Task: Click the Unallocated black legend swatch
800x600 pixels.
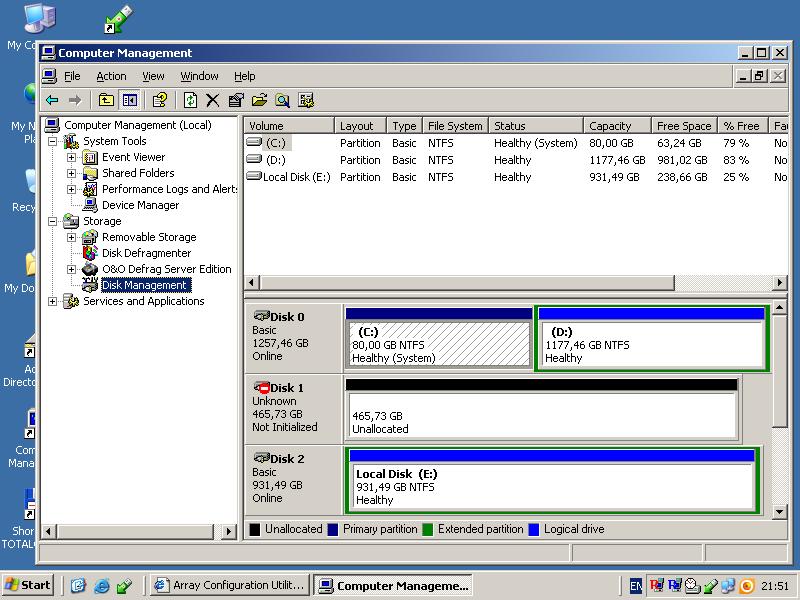Action: click(255, 530)
